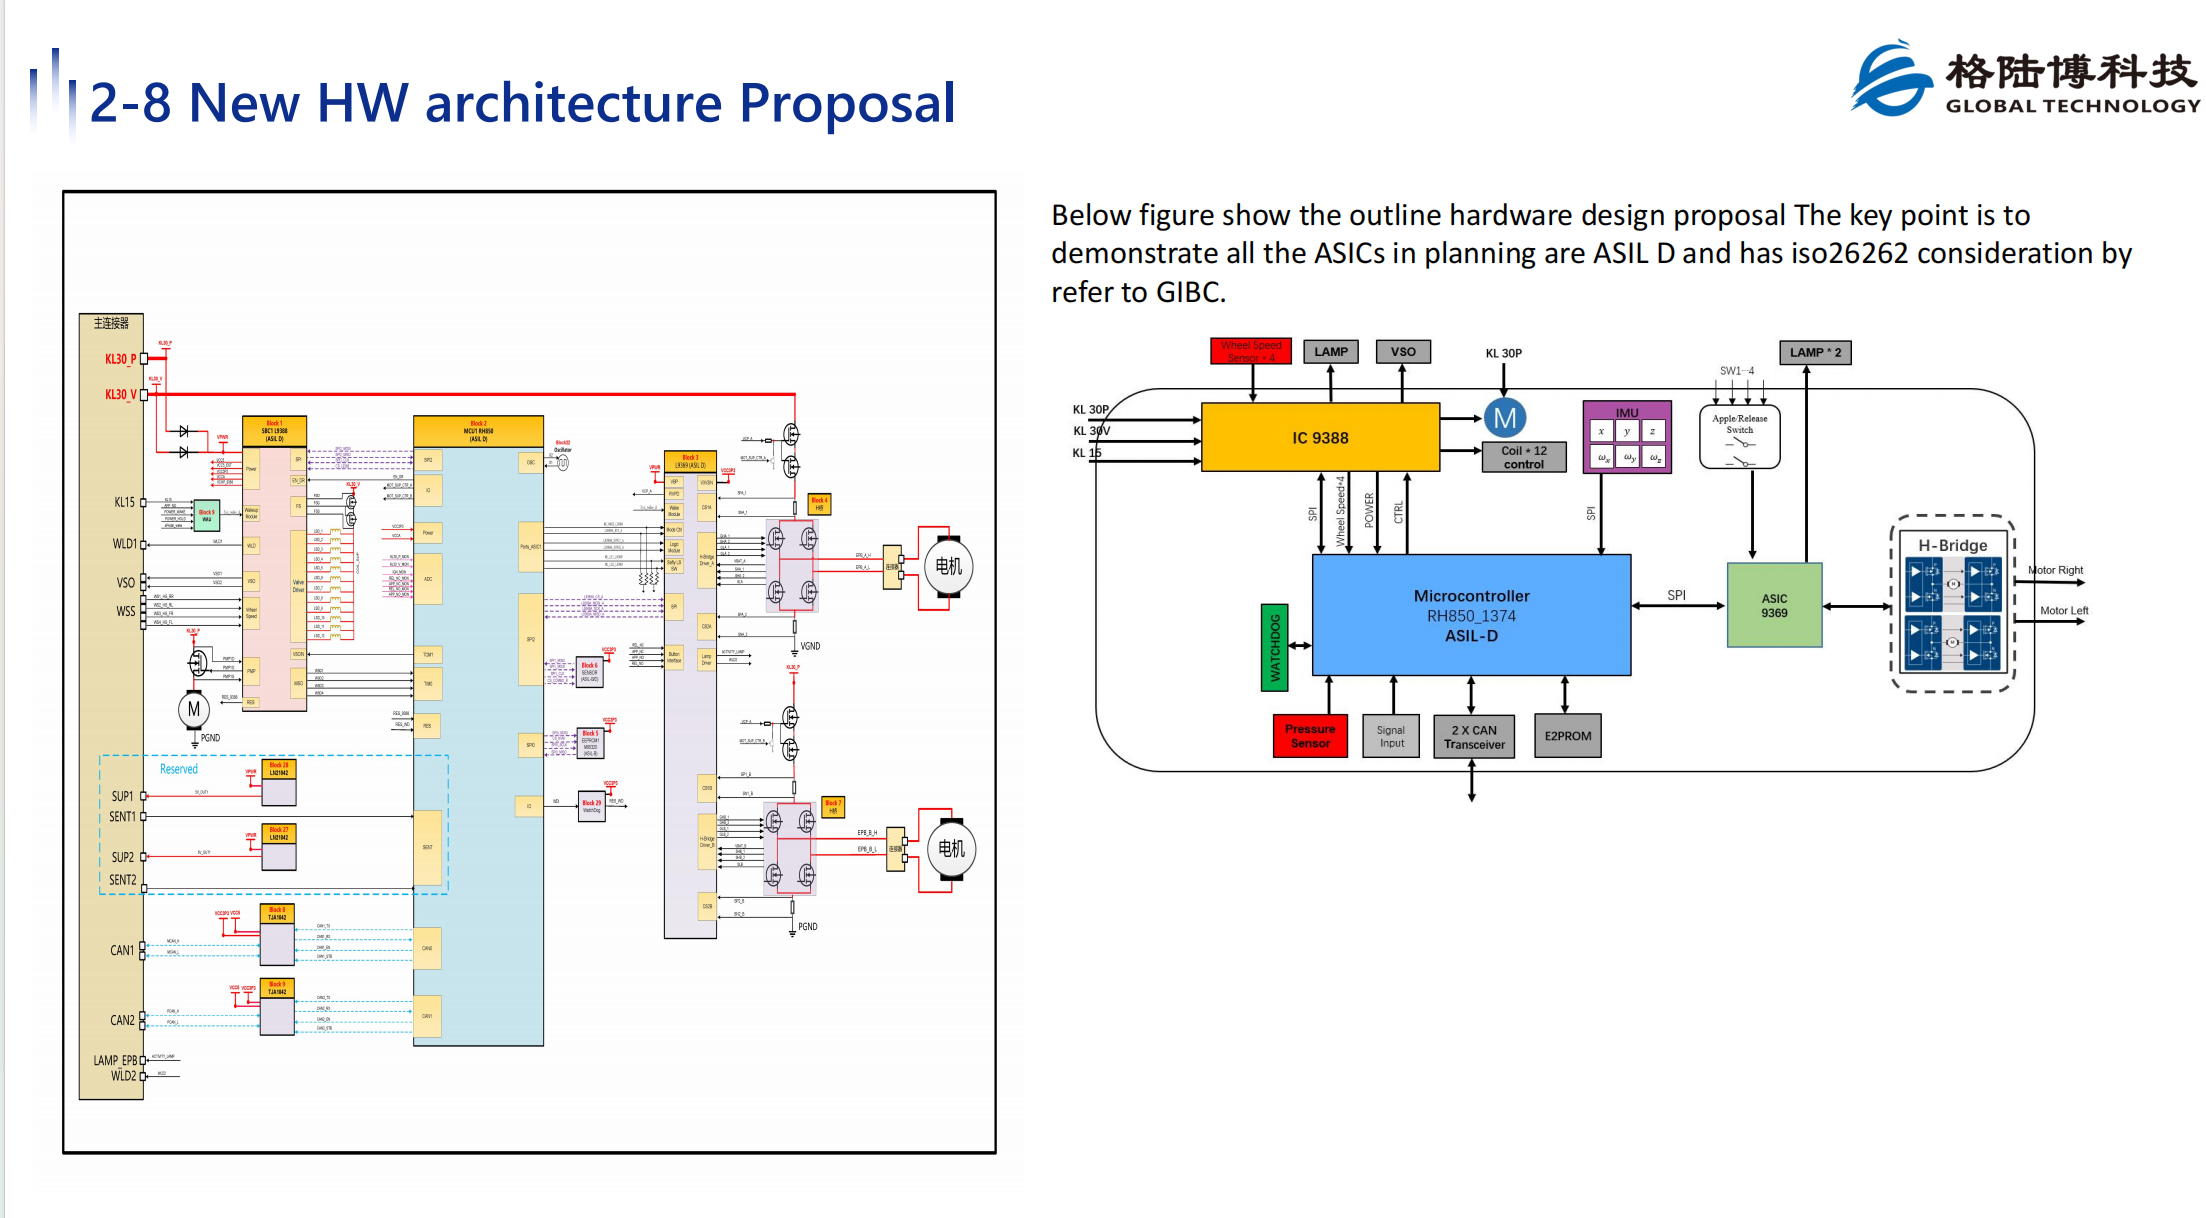This screenshot has height=1218, width=2206.
Task: Click the Apple/Release Switch symbol
Action: pos(1740,436)
